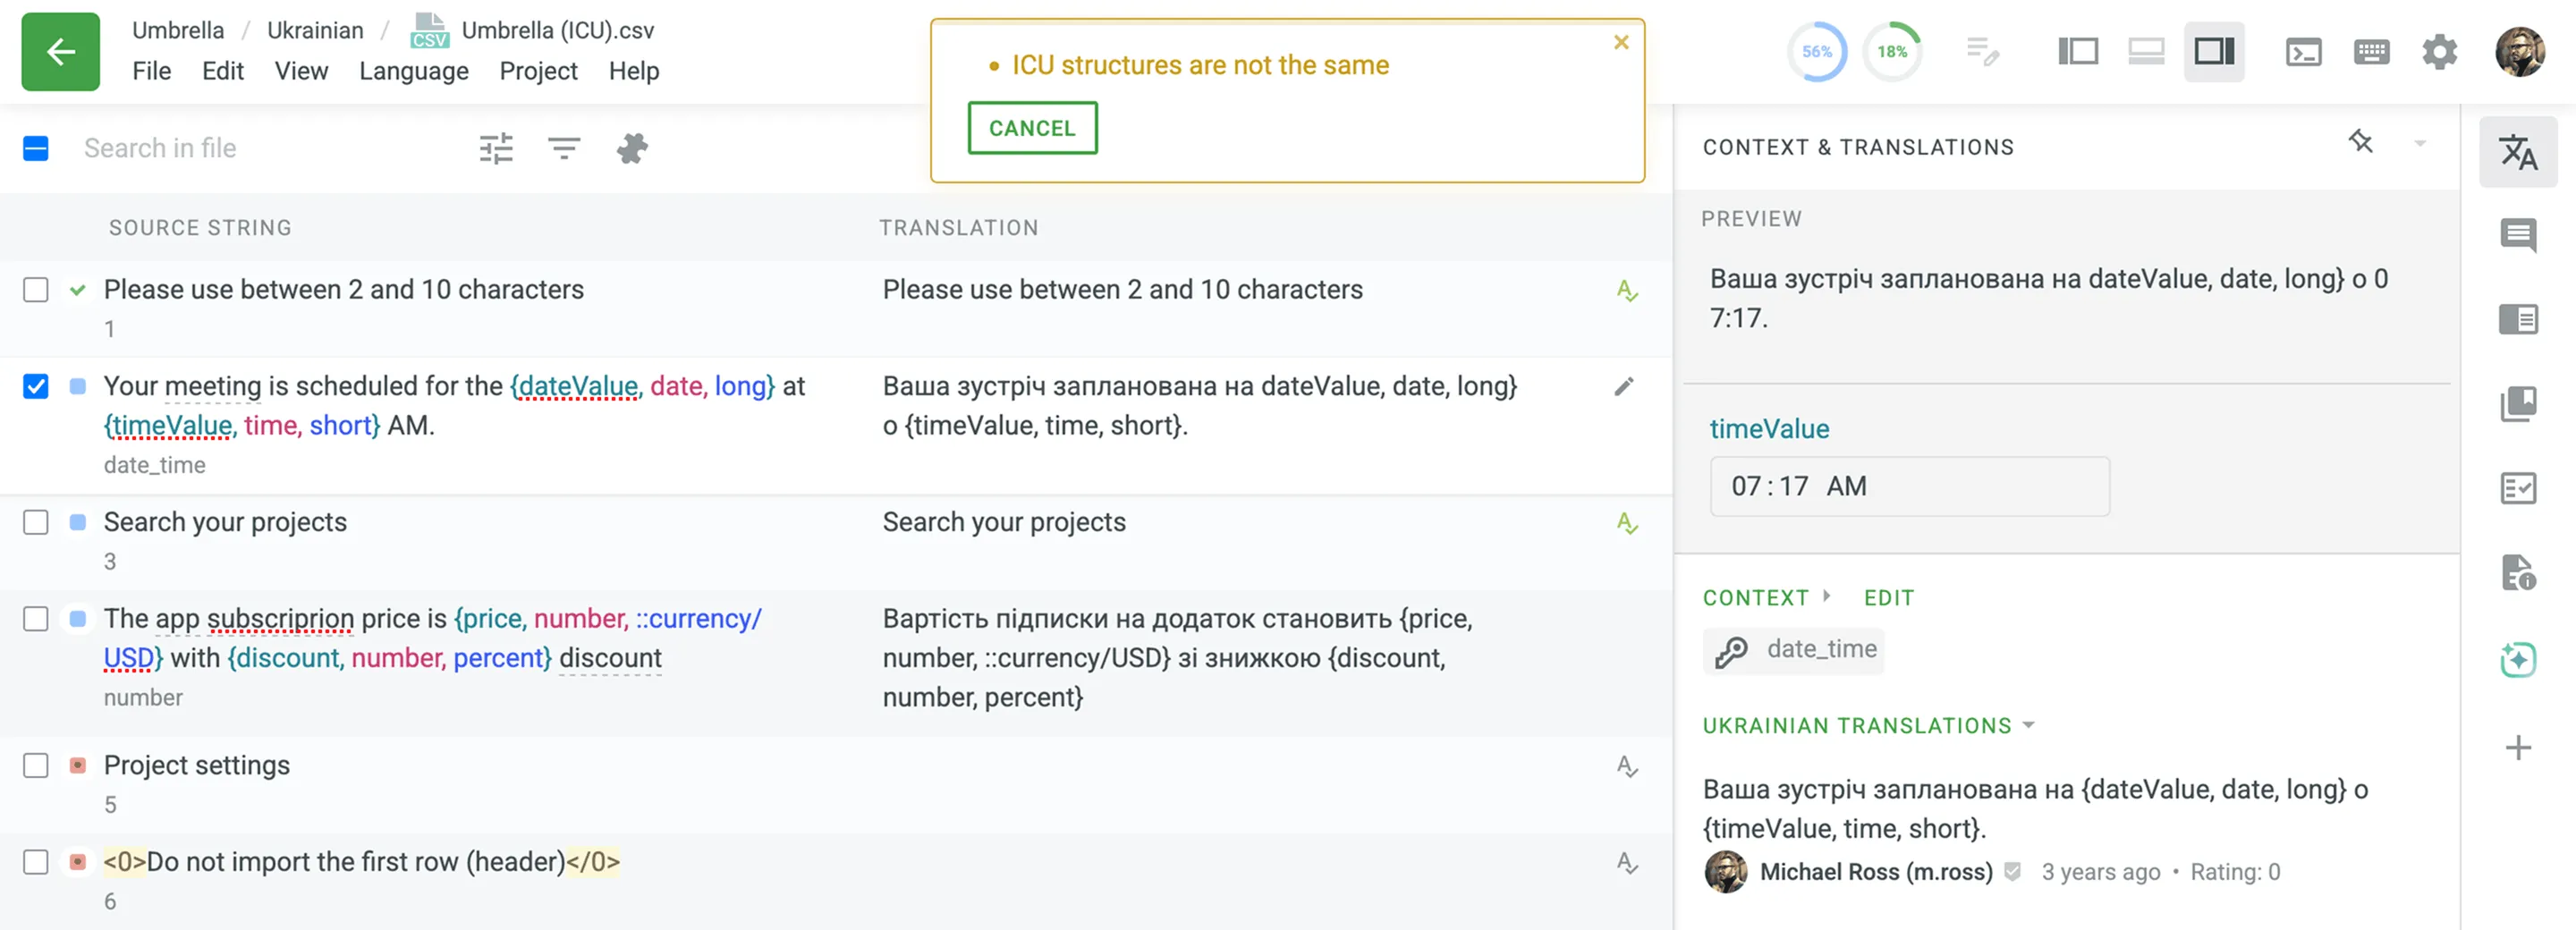Check the 'Project settings' string checkbox
2576x930 pixels.
pos(36,766)
